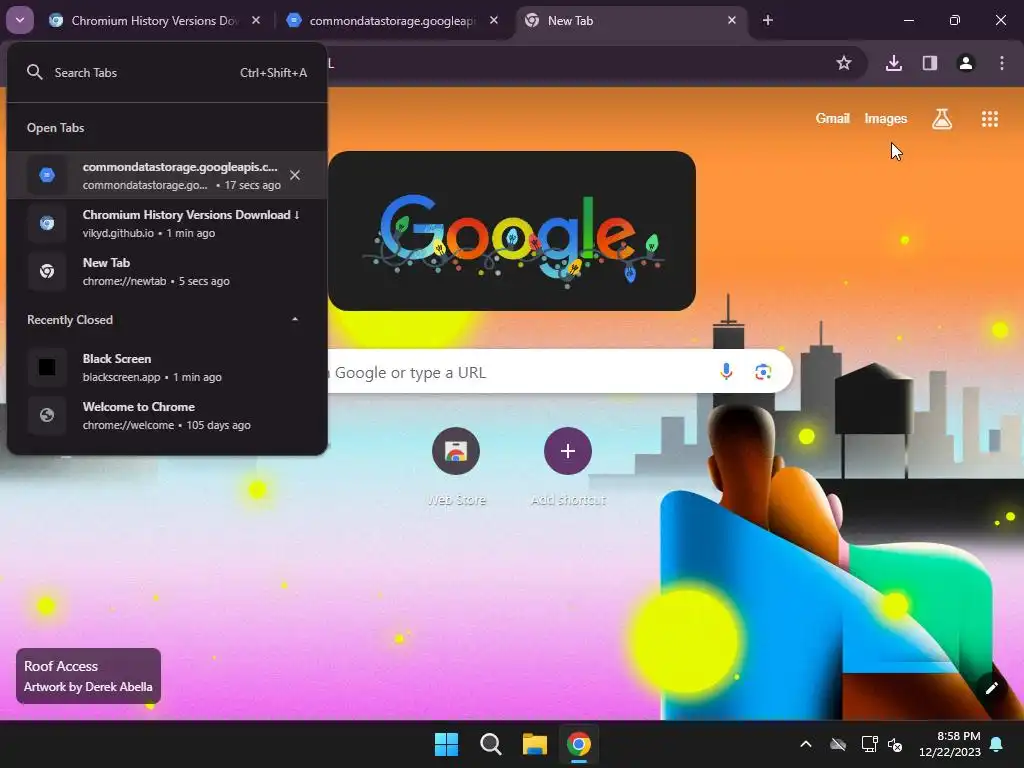Click the Search Tabs input field
The width and height of the screenshot is (1024, 768).
[x=167, y=72]
